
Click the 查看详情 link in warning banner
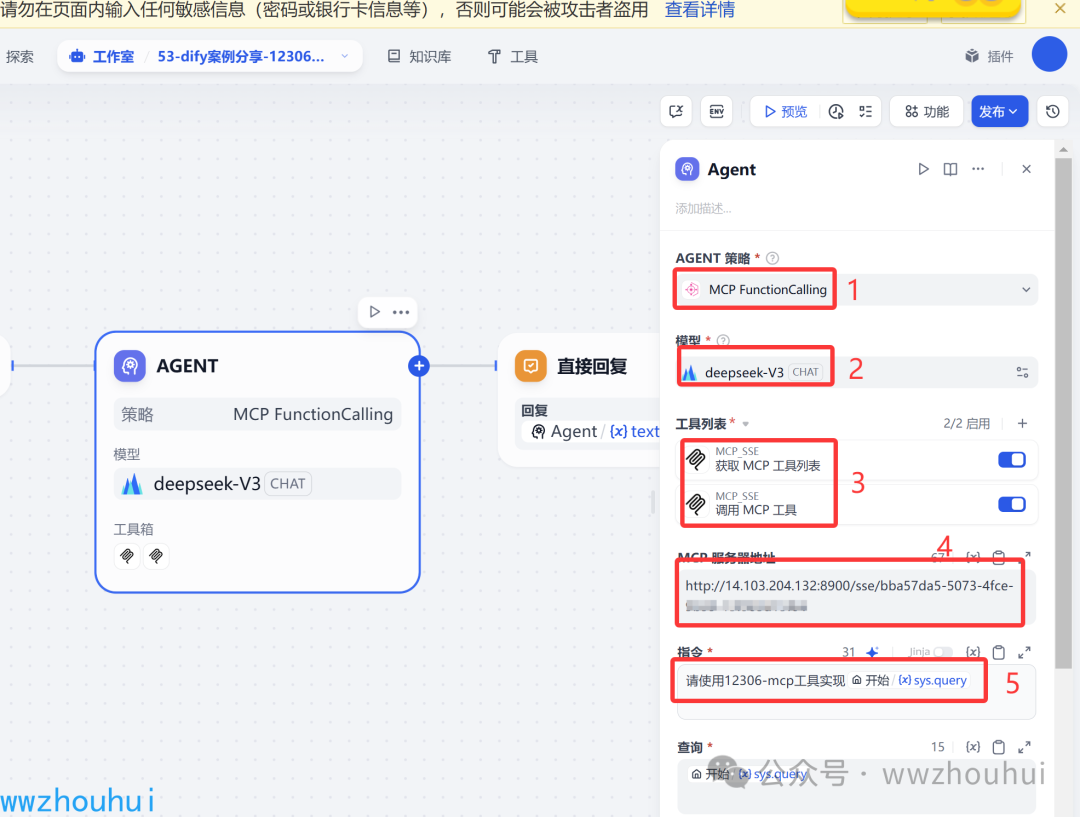point(700,10)
